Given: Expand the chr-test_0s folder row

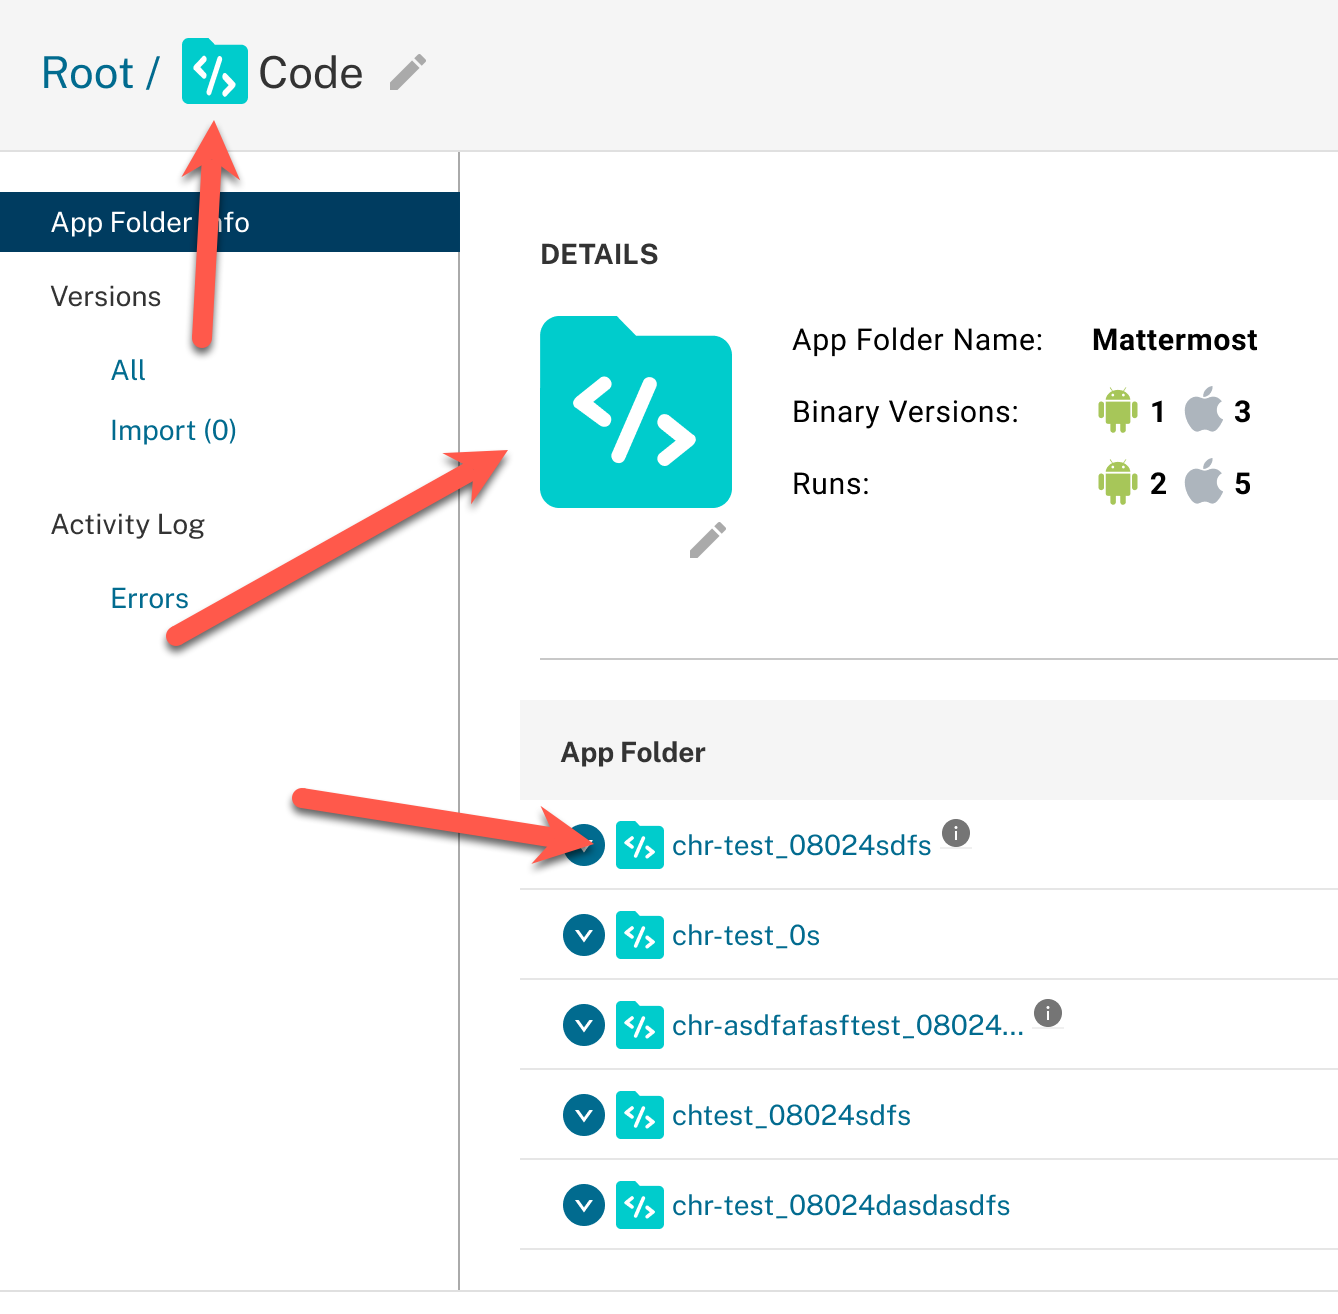Looking at the screenshot, I should [584, 935].
